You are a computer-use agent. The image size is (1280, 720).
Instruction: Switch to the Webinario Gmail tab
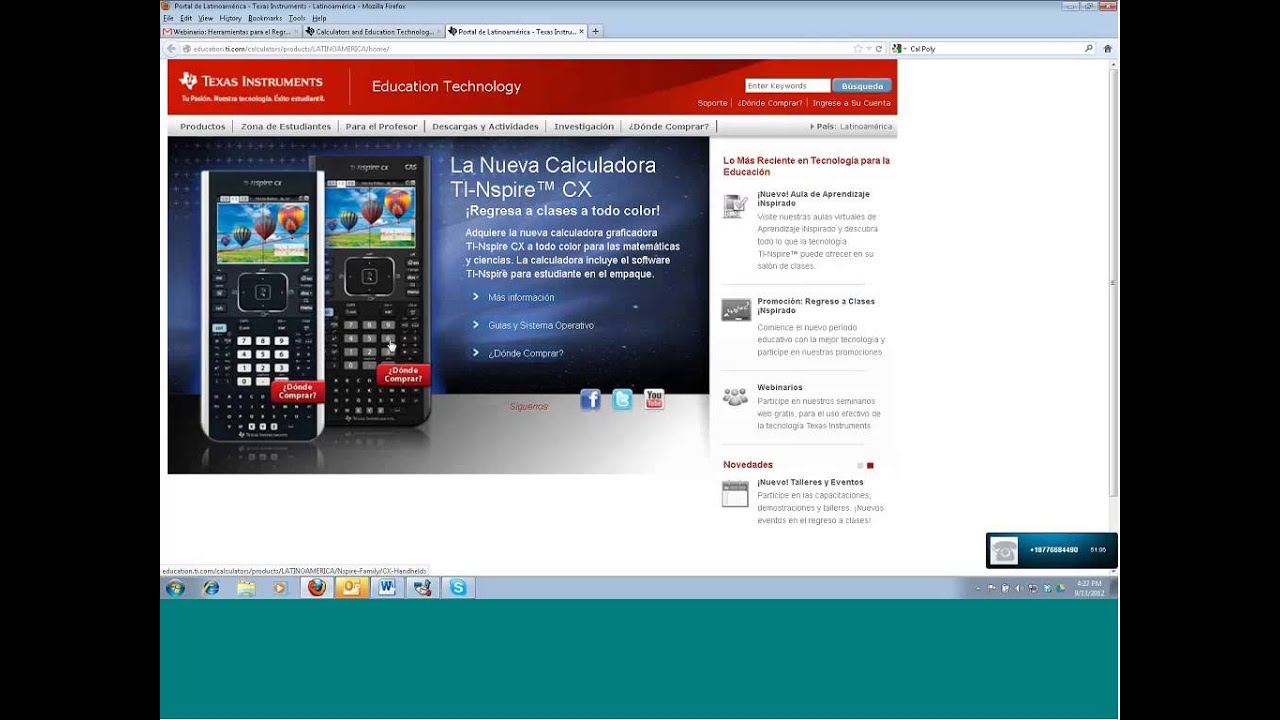coord(230,31)
